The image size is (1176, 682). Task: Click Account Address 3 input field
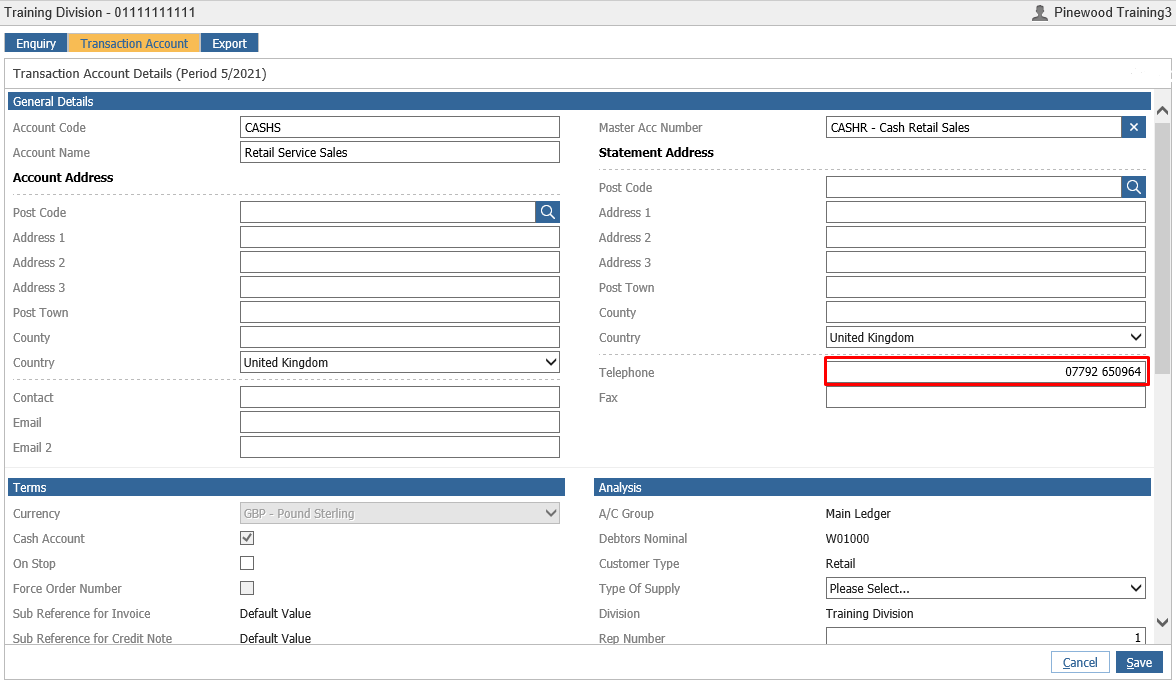tap(400, 287)
